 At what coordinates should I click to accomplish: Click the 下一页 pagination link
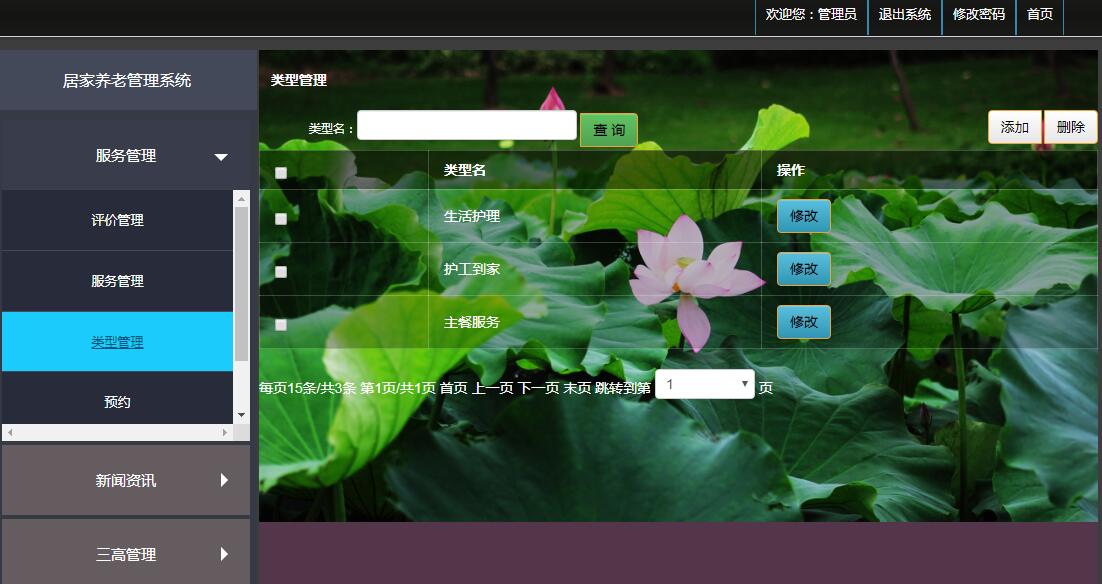(539, 388)
